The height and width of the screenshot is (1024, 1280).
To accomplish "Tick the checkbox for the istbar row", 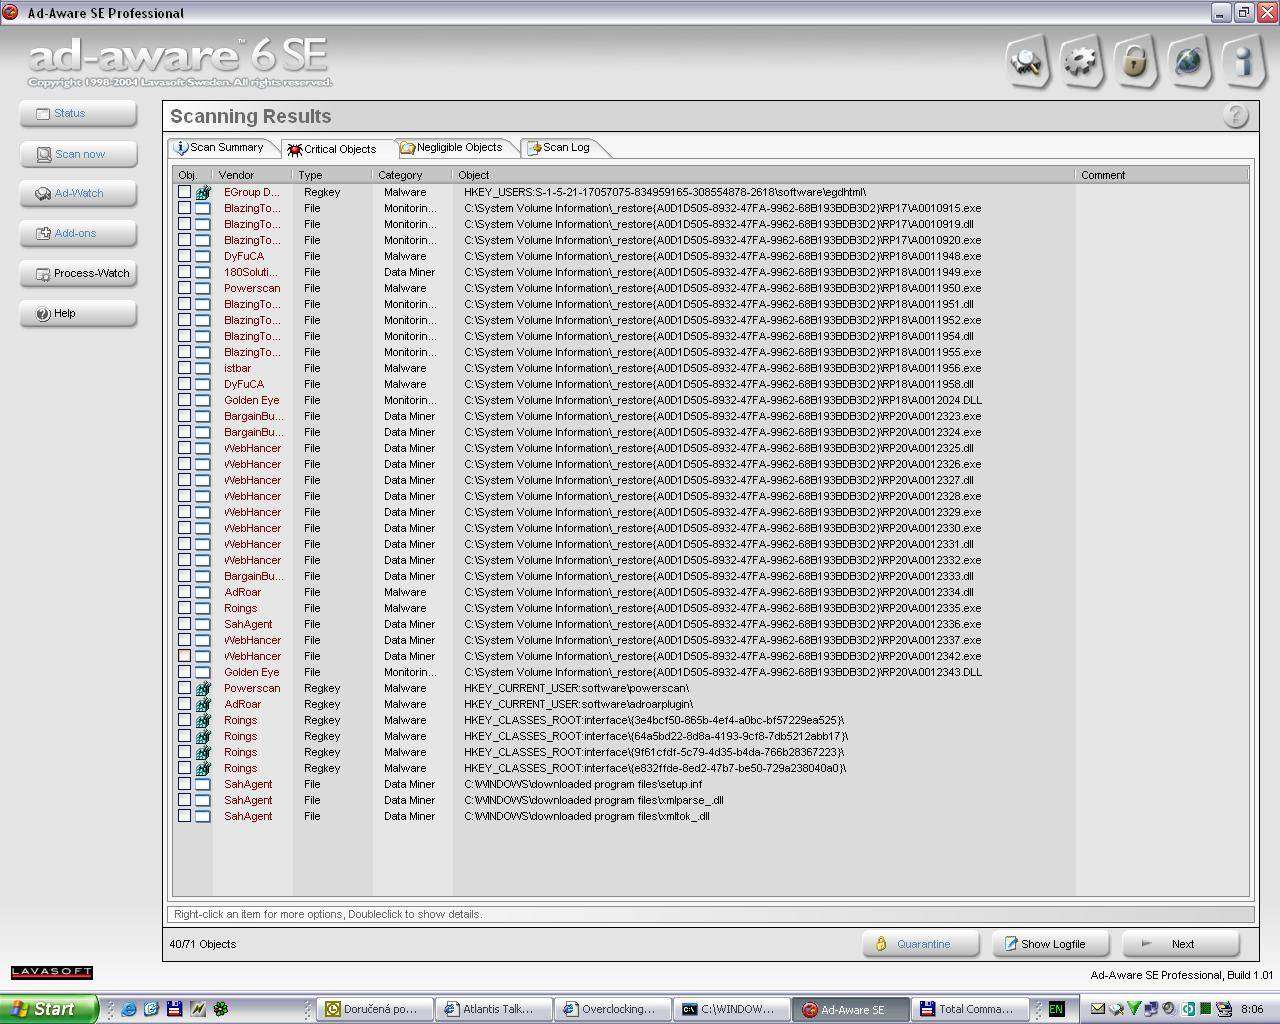I will coord(184,368).
